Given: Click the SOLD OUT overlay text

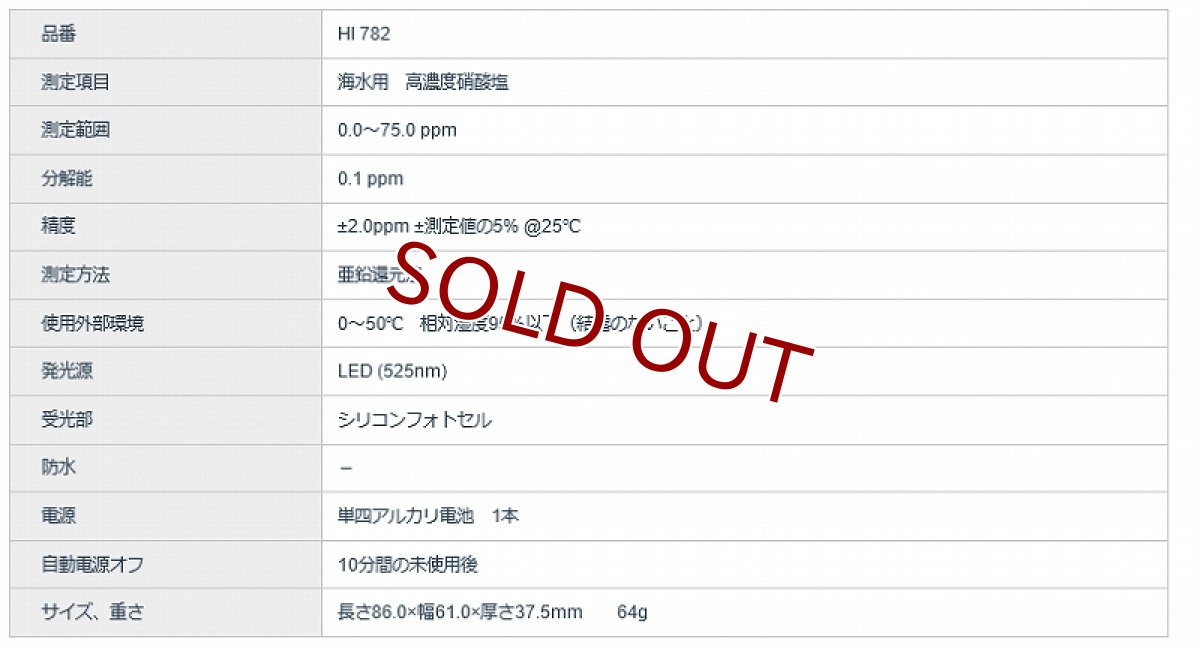Looking at the screenshot, I should 600,322.
